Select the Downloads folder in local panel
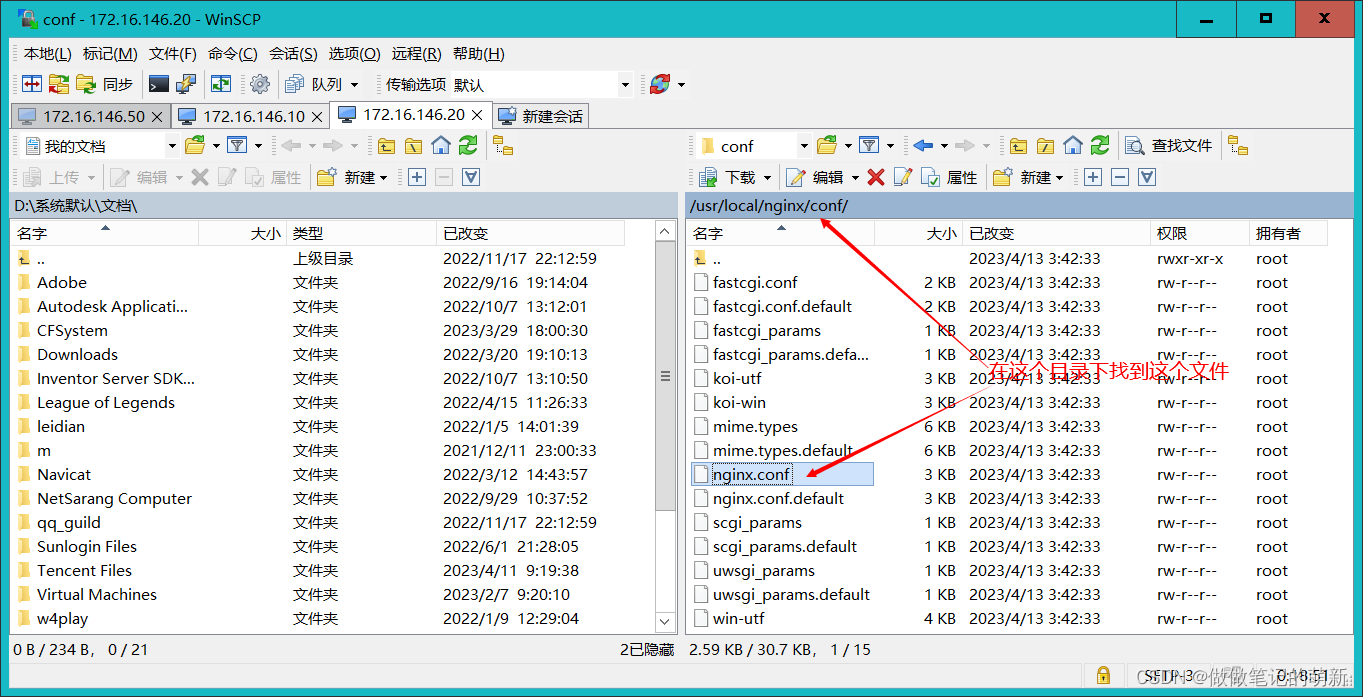The image size is (1363, 697). [77, 354]
